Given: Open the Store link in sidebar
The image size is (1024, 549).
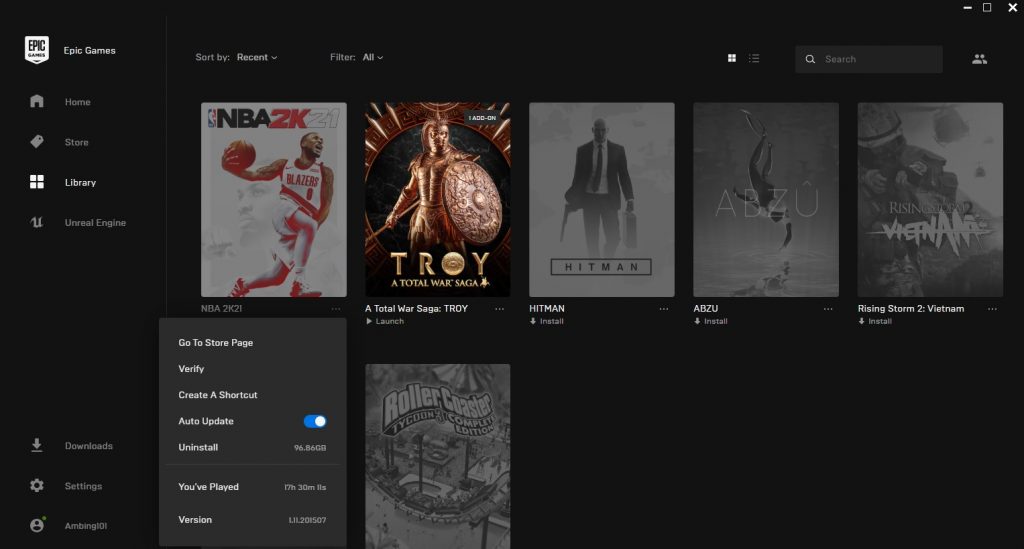Looking at the screenshot, I should [x=76, y=142].
